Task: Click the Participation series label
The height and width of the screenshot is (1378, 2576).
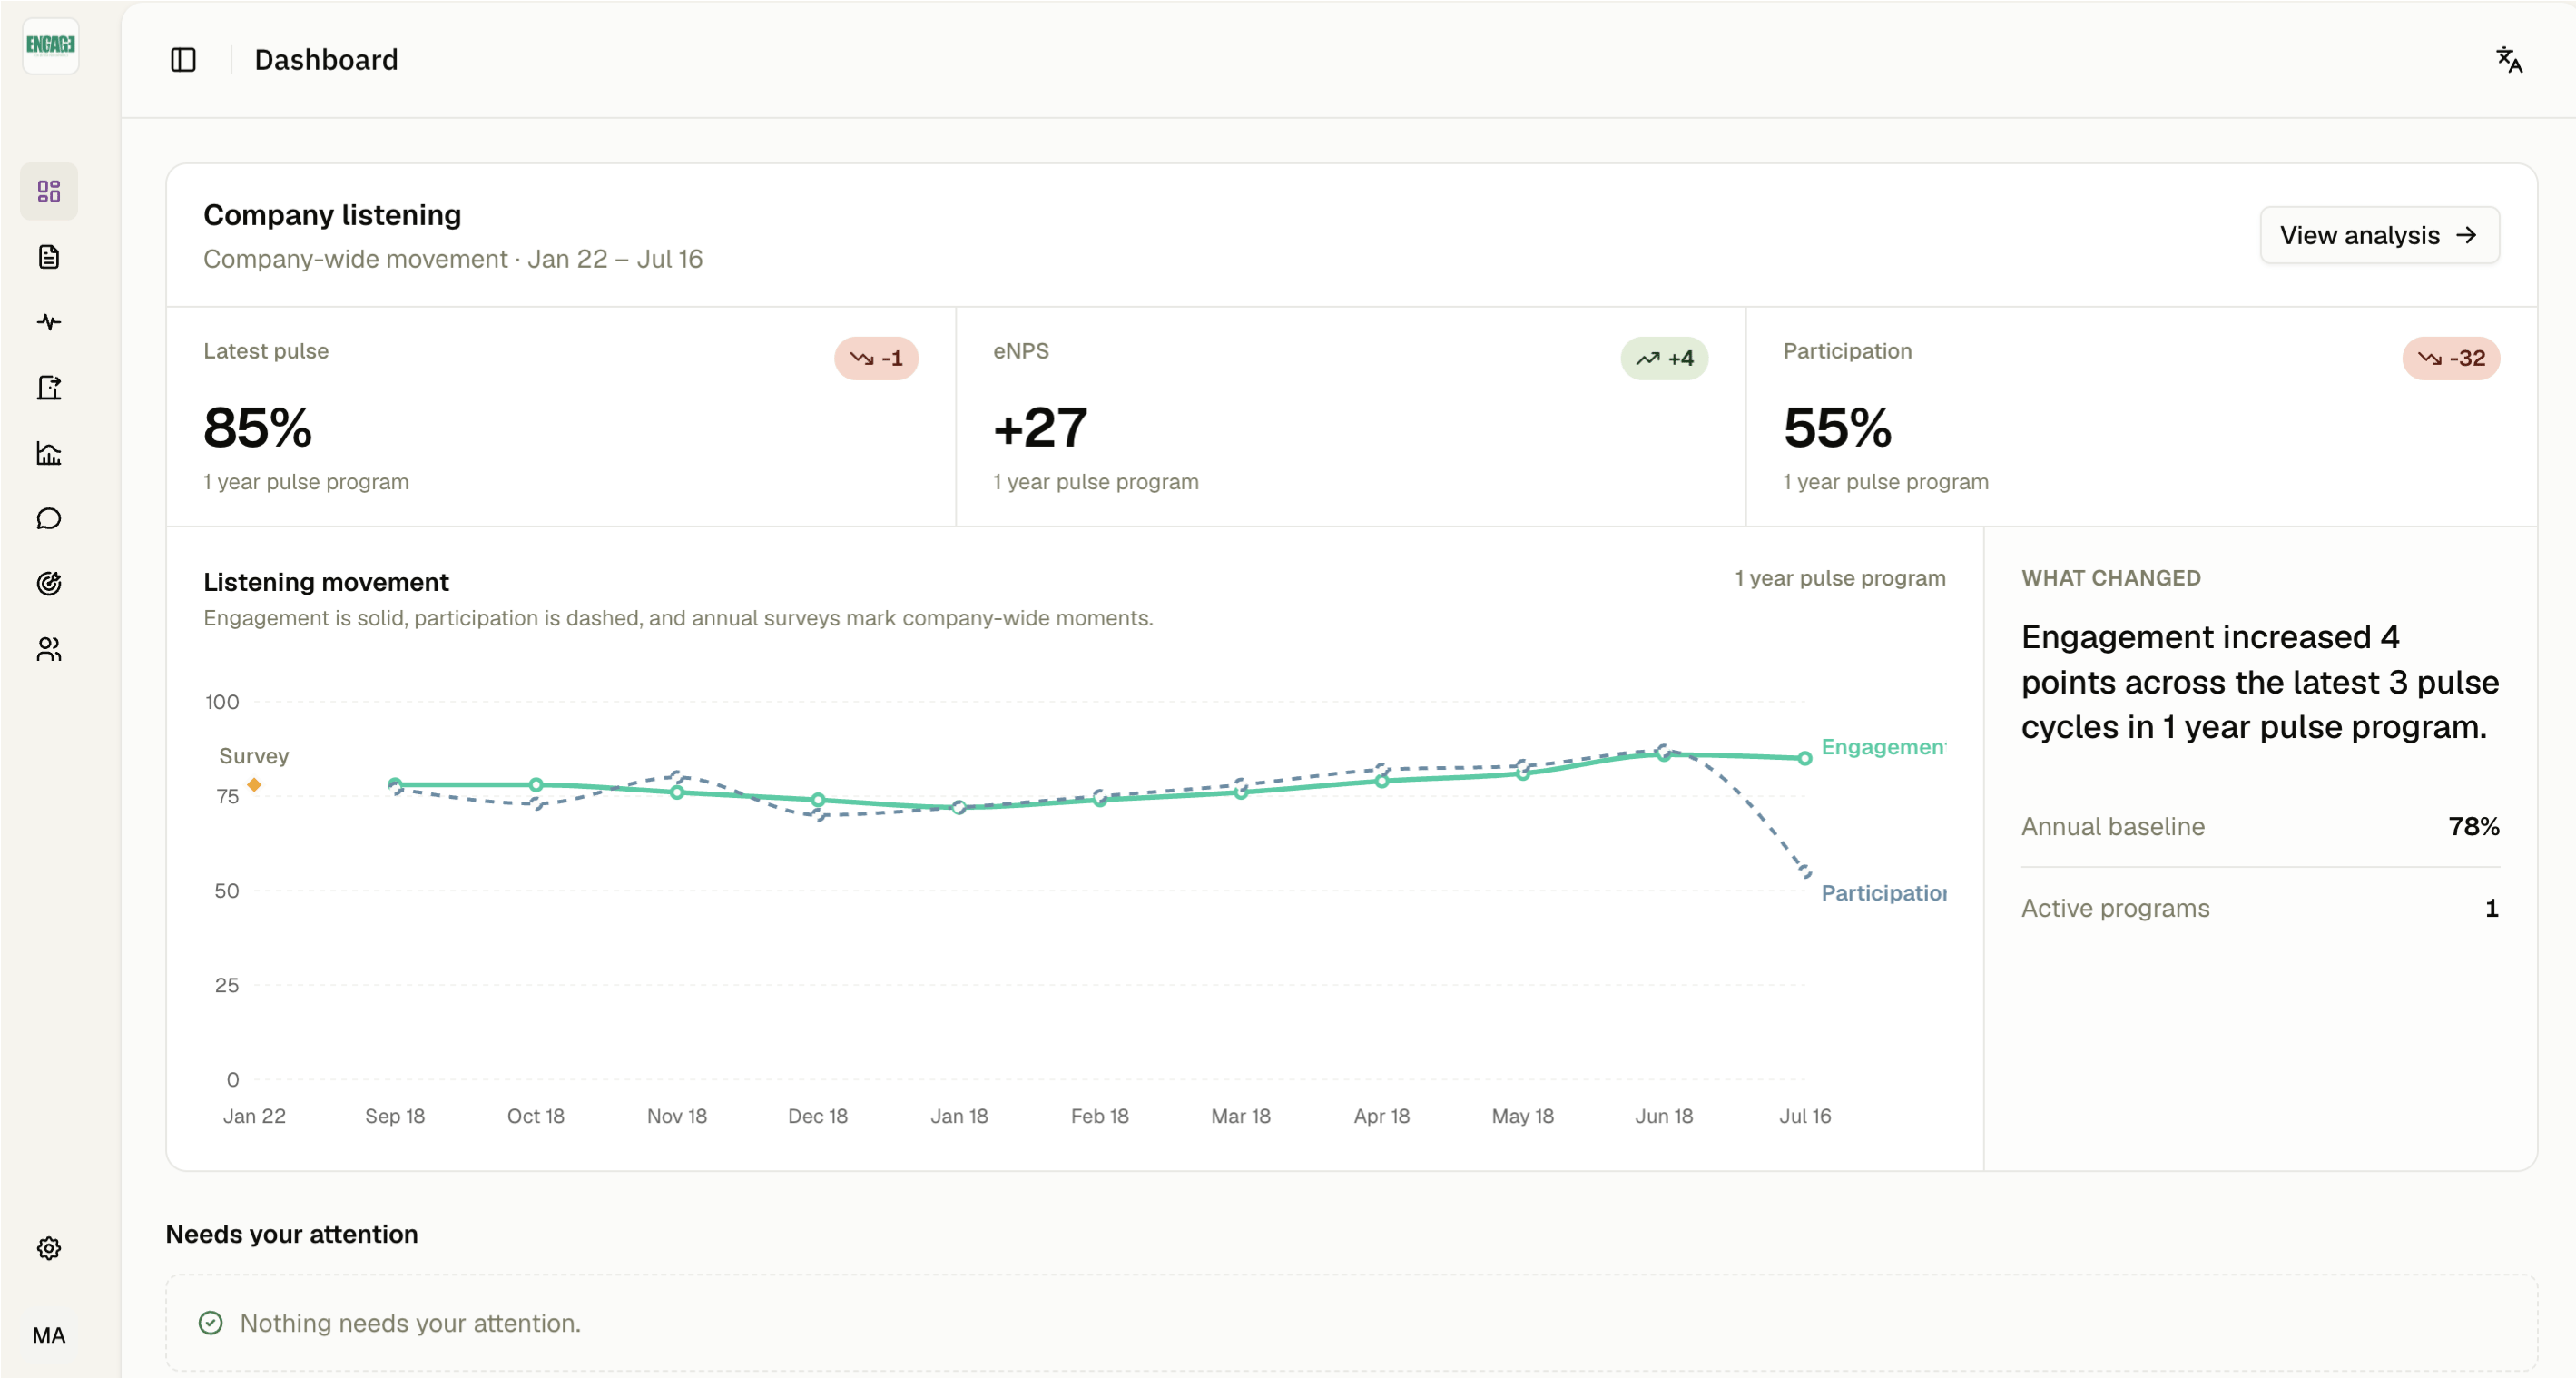Action: pos(1883,893)
